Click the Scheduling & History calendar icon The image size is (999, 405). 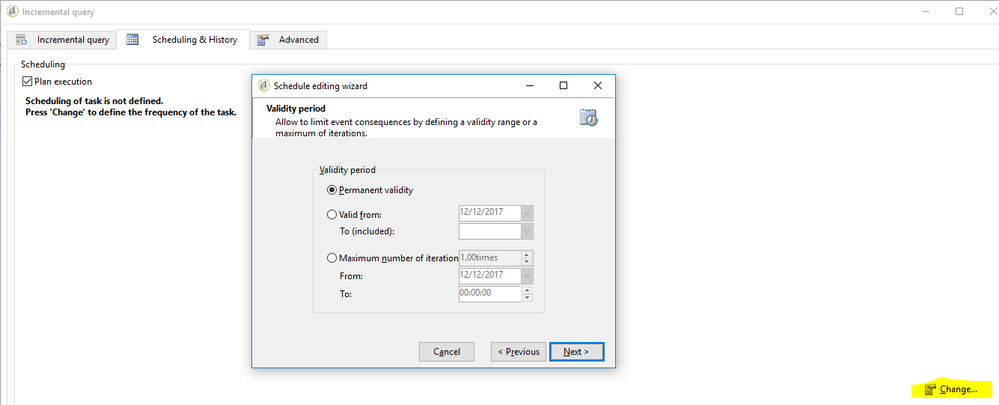(x=133, y=40)
